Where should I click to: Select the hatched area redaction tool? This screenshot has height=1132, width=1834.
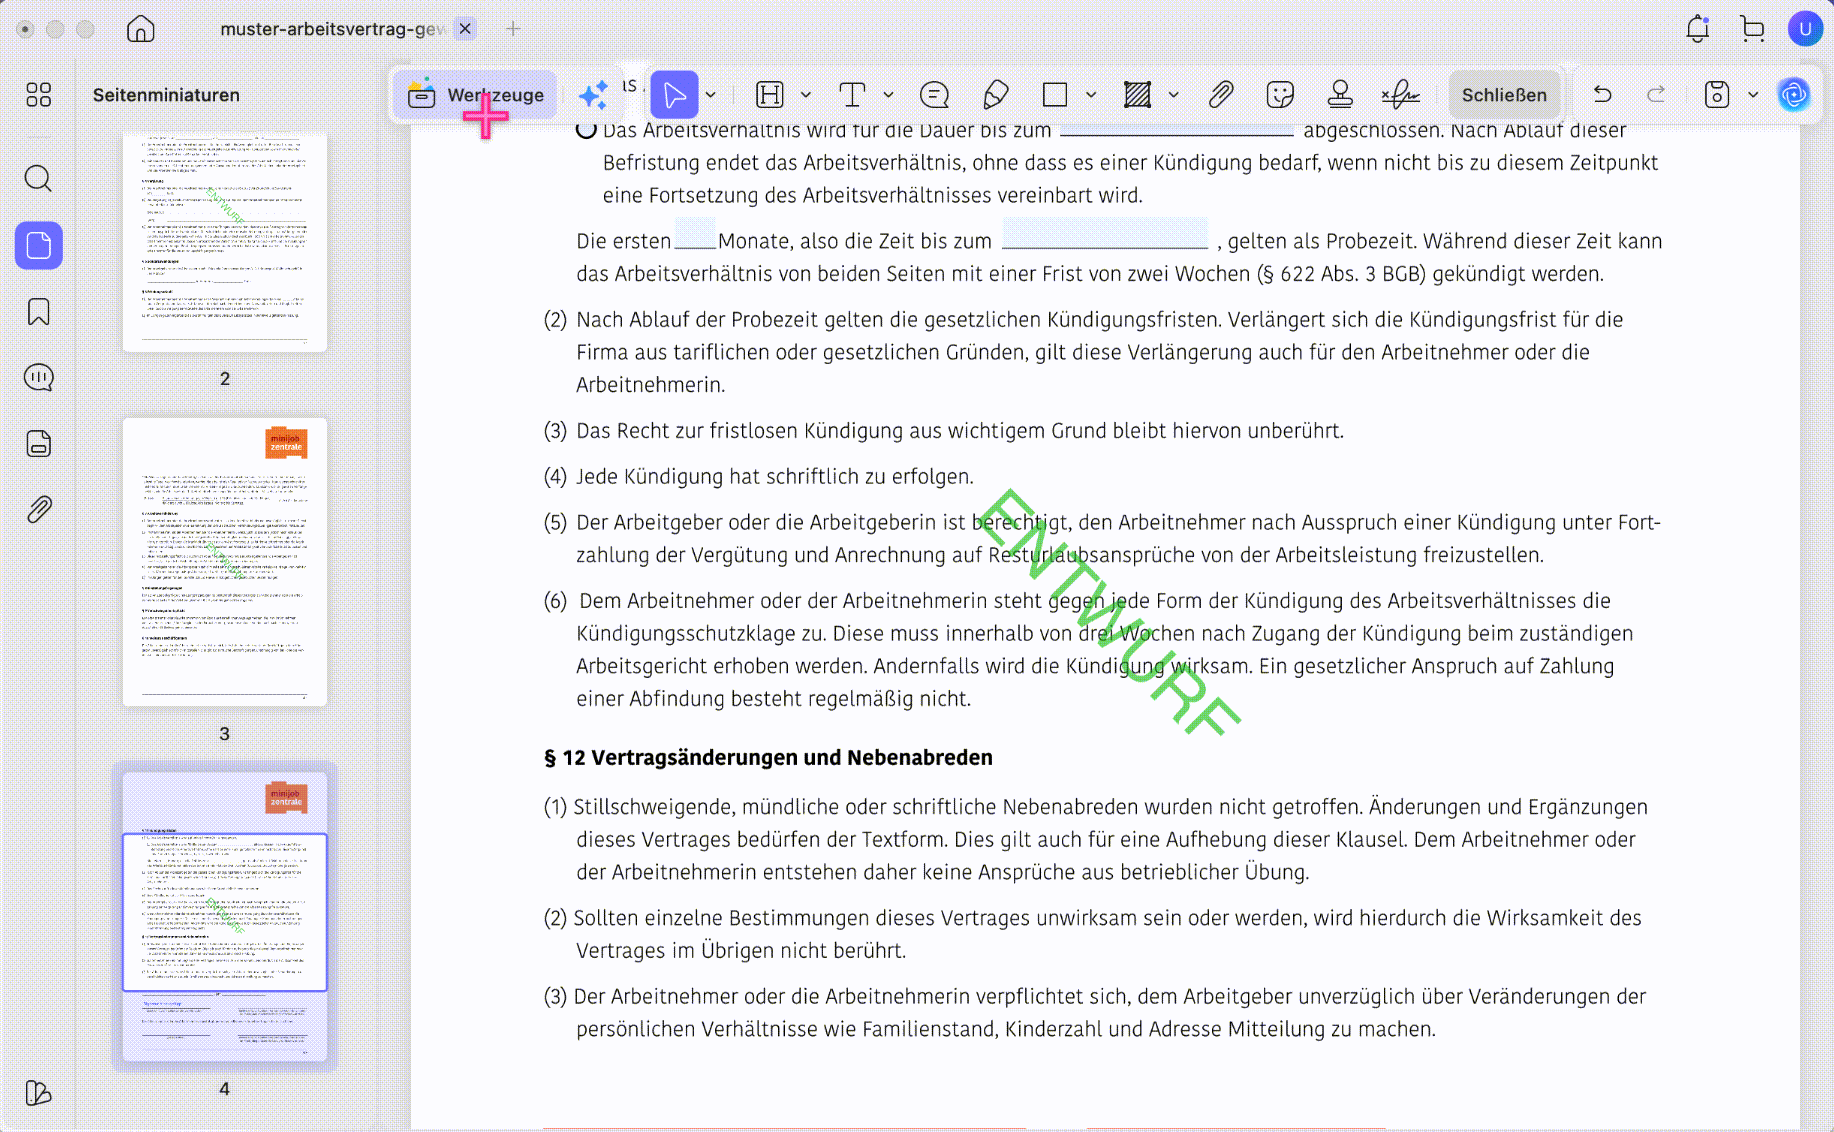[1137, 95]
